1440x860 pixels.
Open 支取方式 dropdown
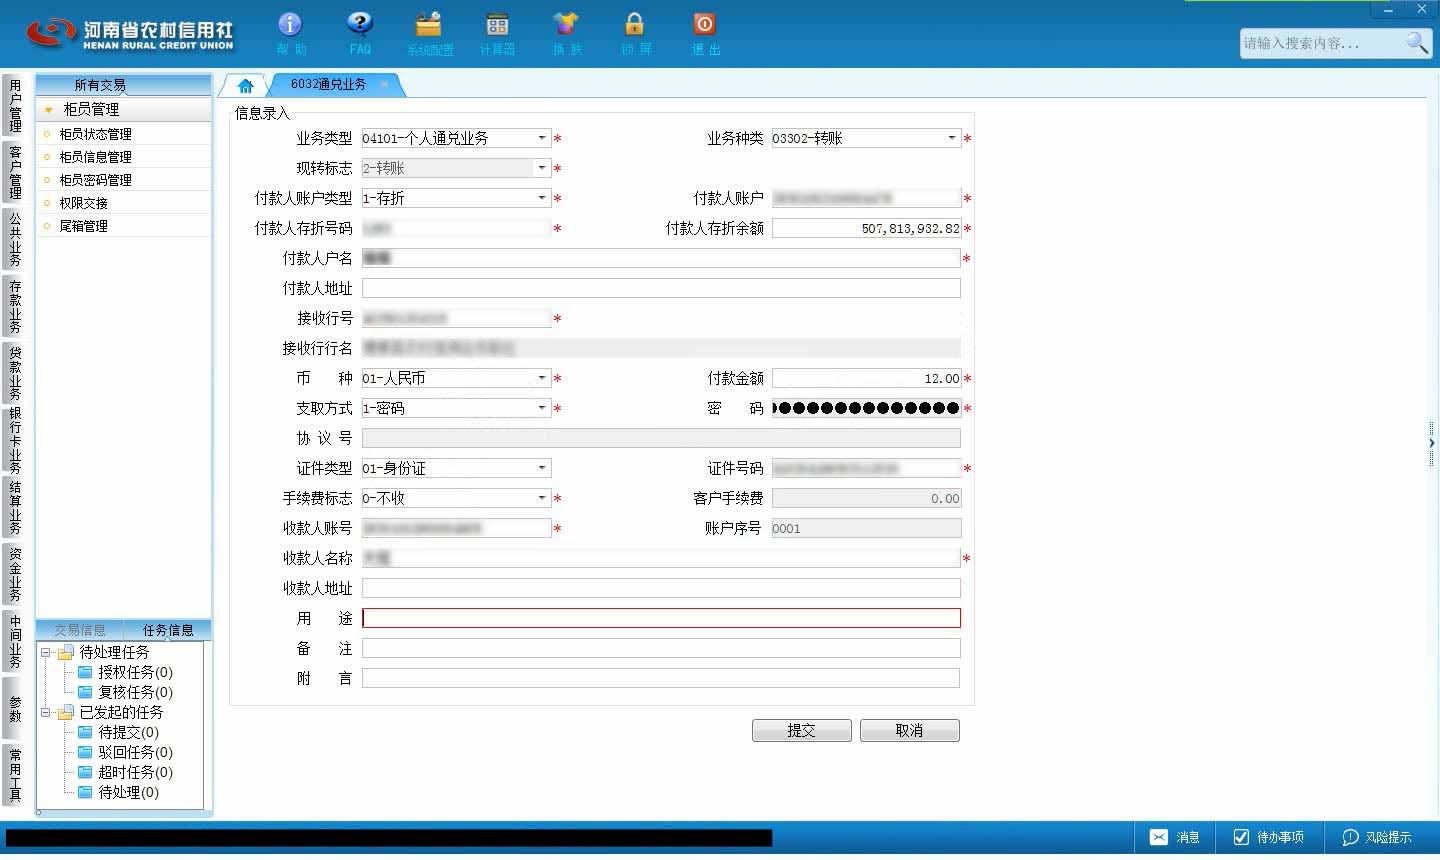point(542,408)
